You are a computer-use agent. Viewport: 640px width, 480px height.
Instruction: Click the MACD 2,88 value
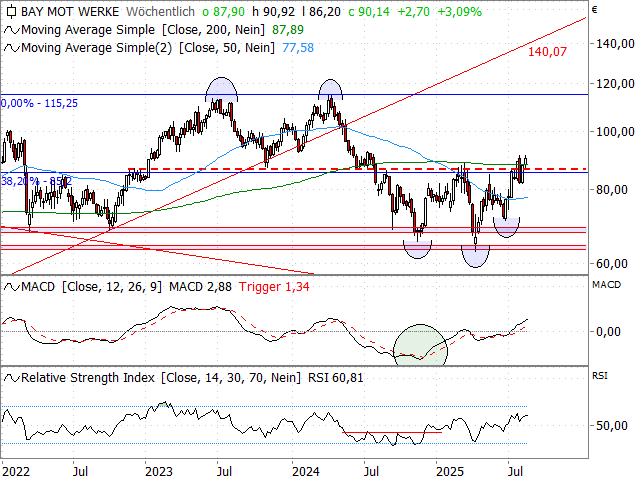[x=200, y=287]
